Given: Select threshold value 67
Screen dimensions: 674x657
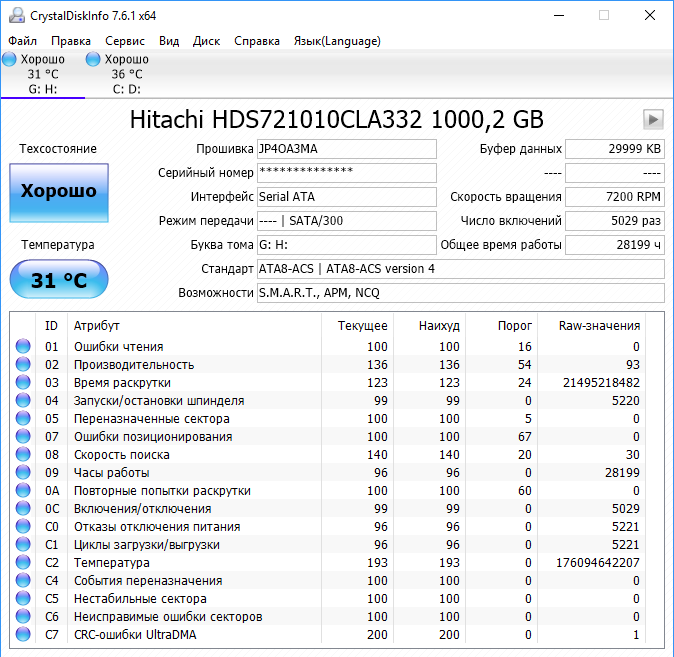Looking at the screenshot, I should (524, 437).
